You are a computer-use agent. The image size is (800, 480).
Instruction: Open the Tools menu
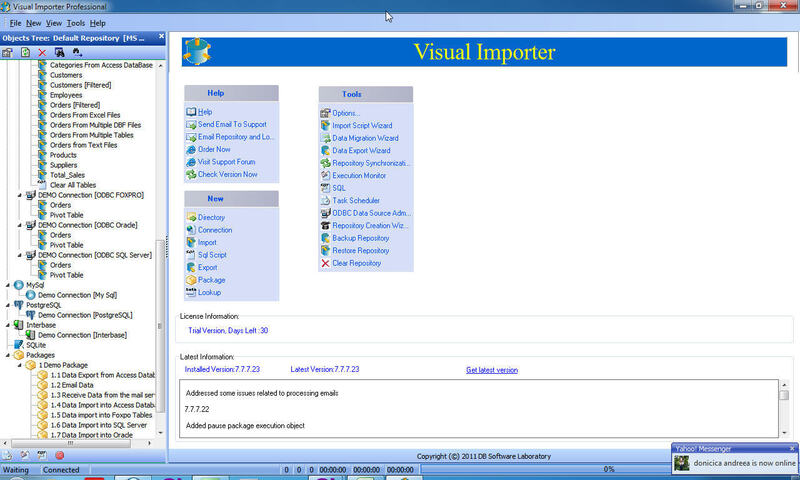pos(75,22)
